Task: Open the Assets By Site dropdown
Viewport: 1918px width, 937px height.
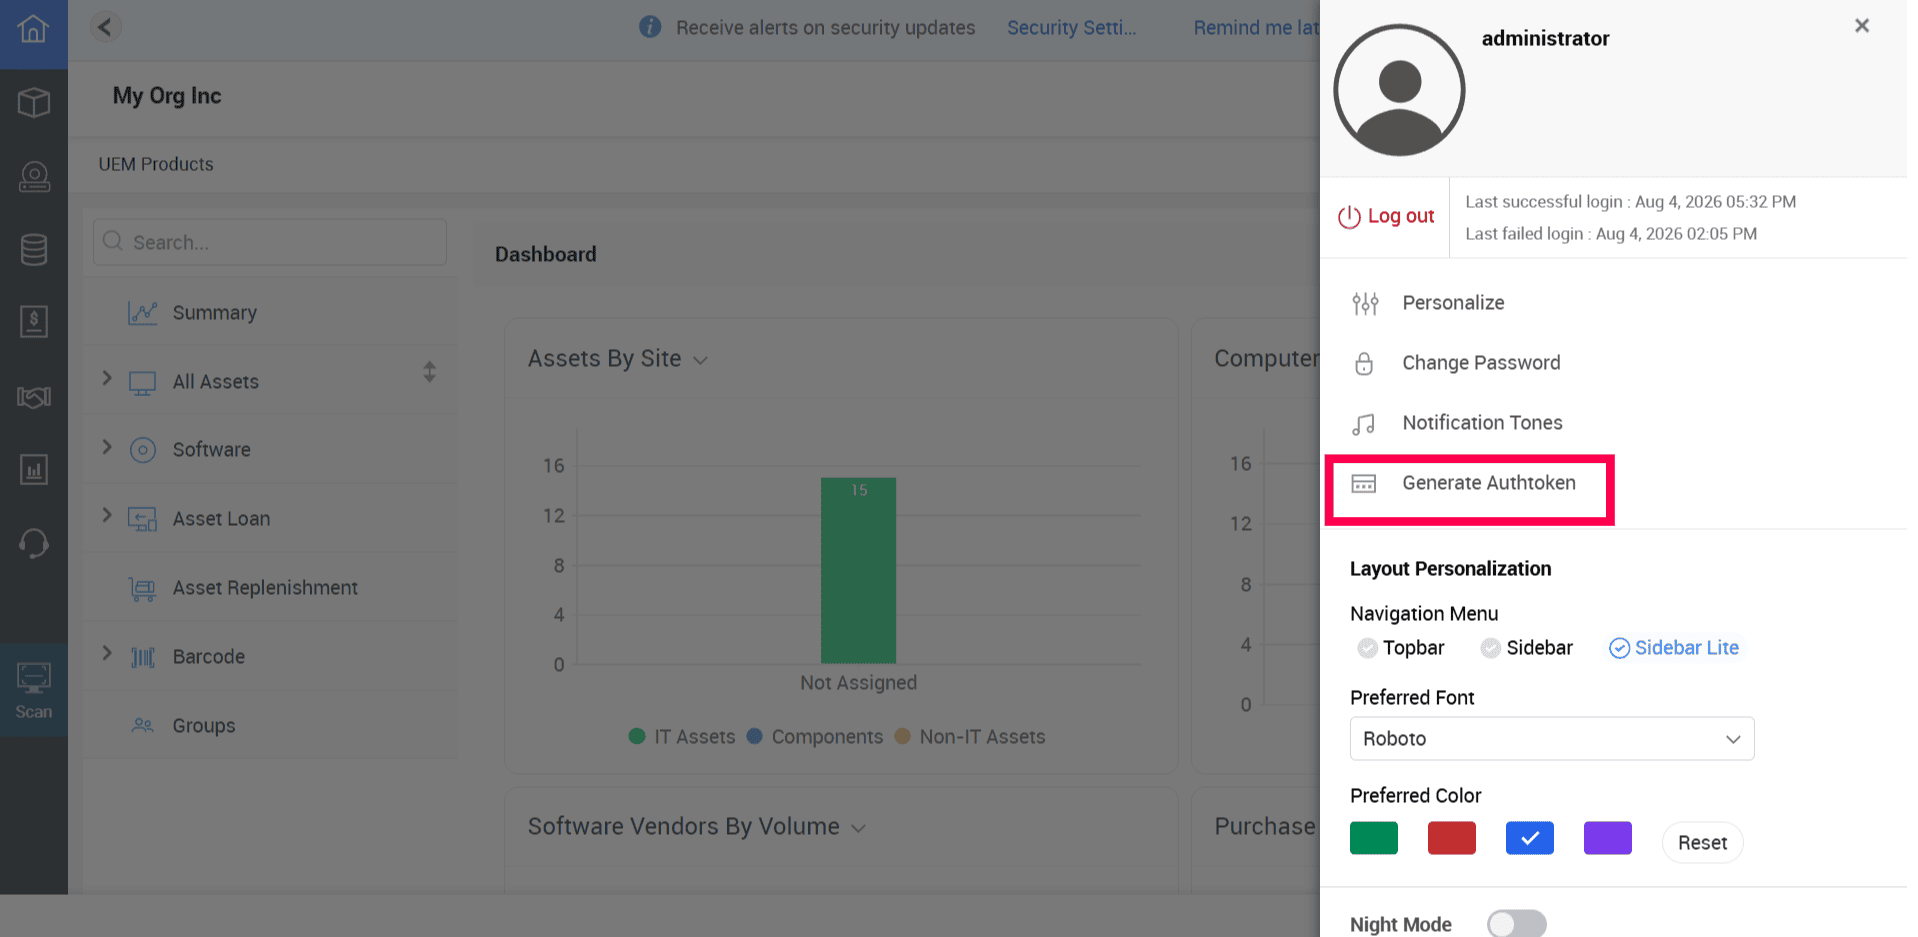Action: tap(701, 360)
